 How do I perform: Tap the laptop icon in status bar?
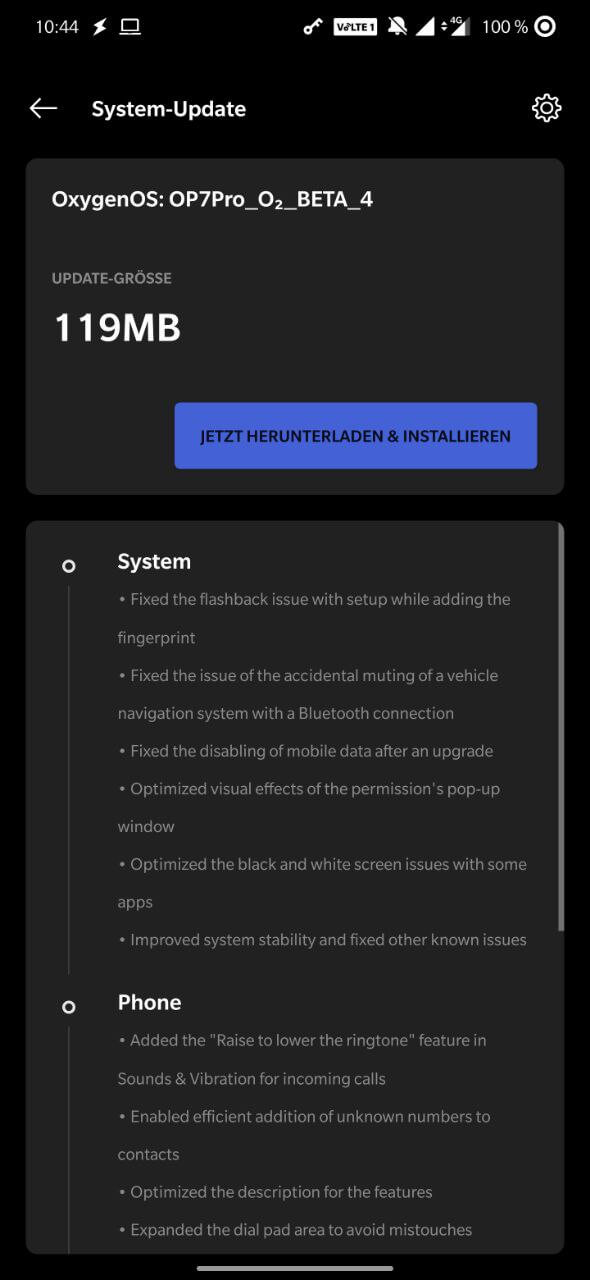[130, 27]
